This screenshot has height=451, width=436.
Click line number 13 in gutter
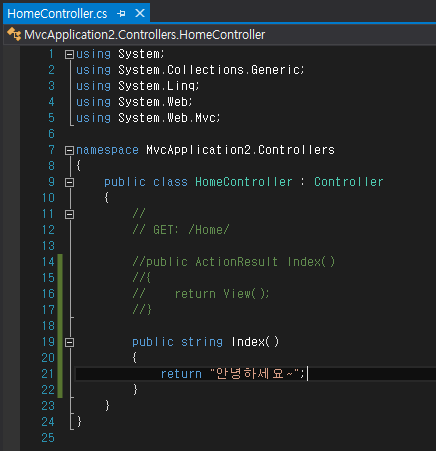48,246
